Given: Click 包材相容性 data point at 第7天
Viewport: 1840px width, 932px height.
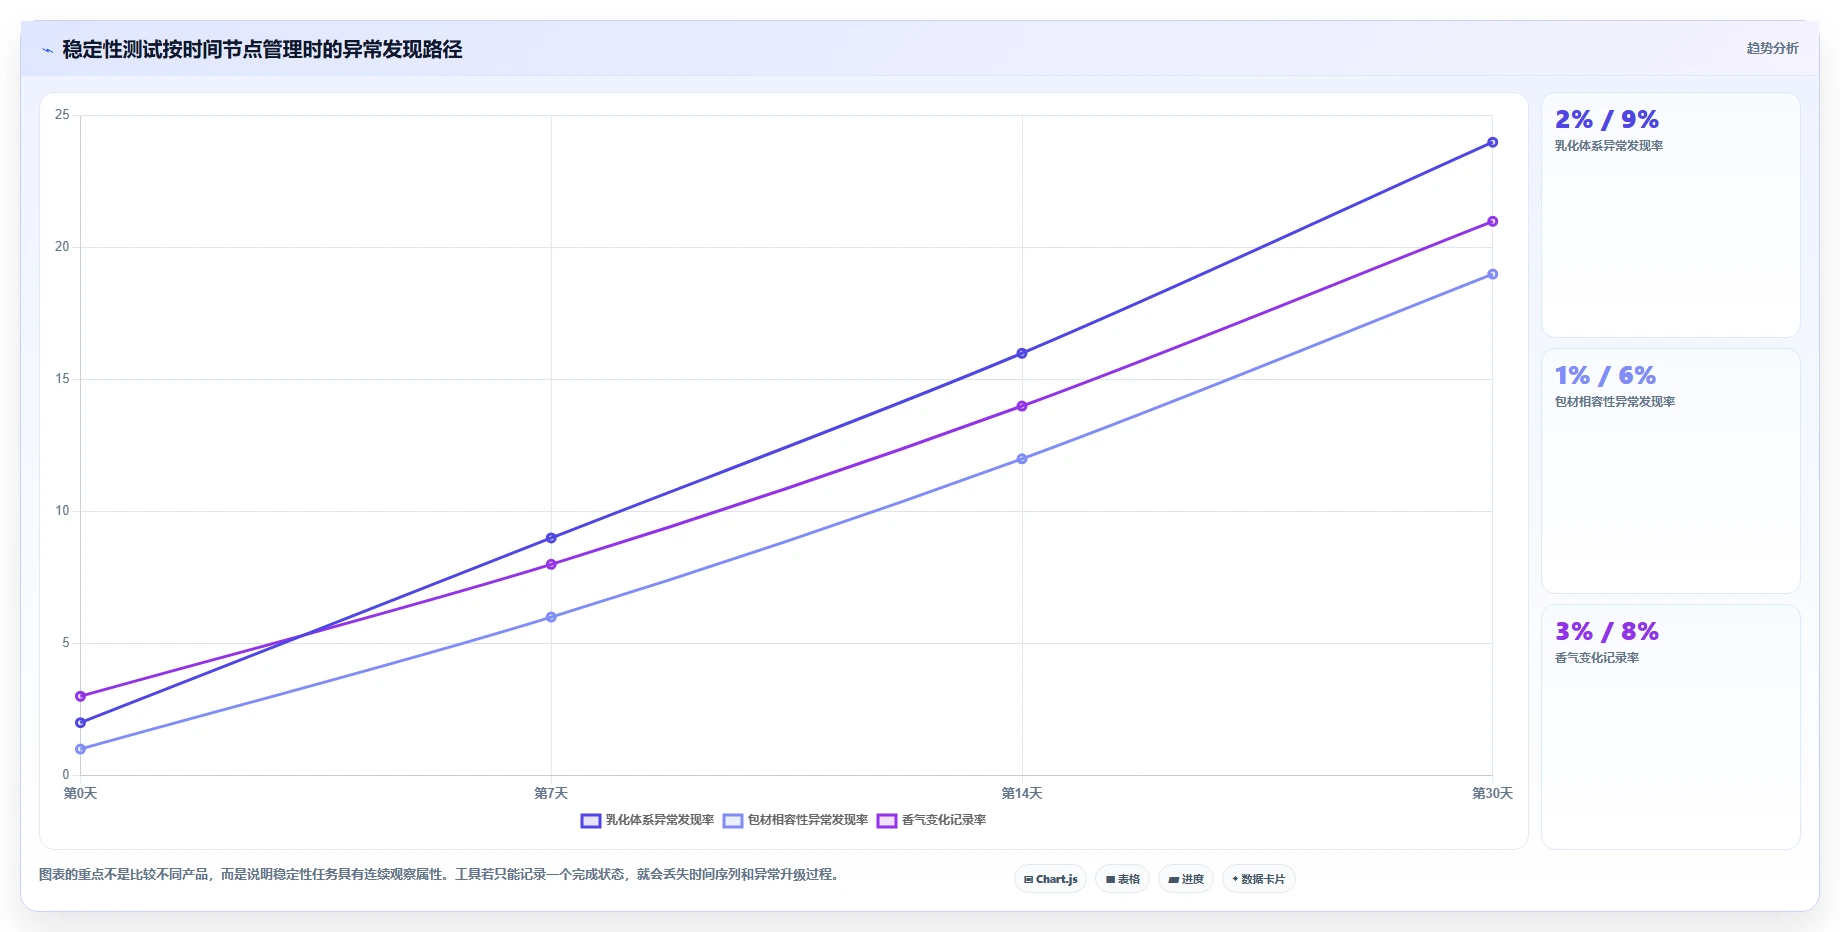Looking at the screenshot, I should click(551, 617).
